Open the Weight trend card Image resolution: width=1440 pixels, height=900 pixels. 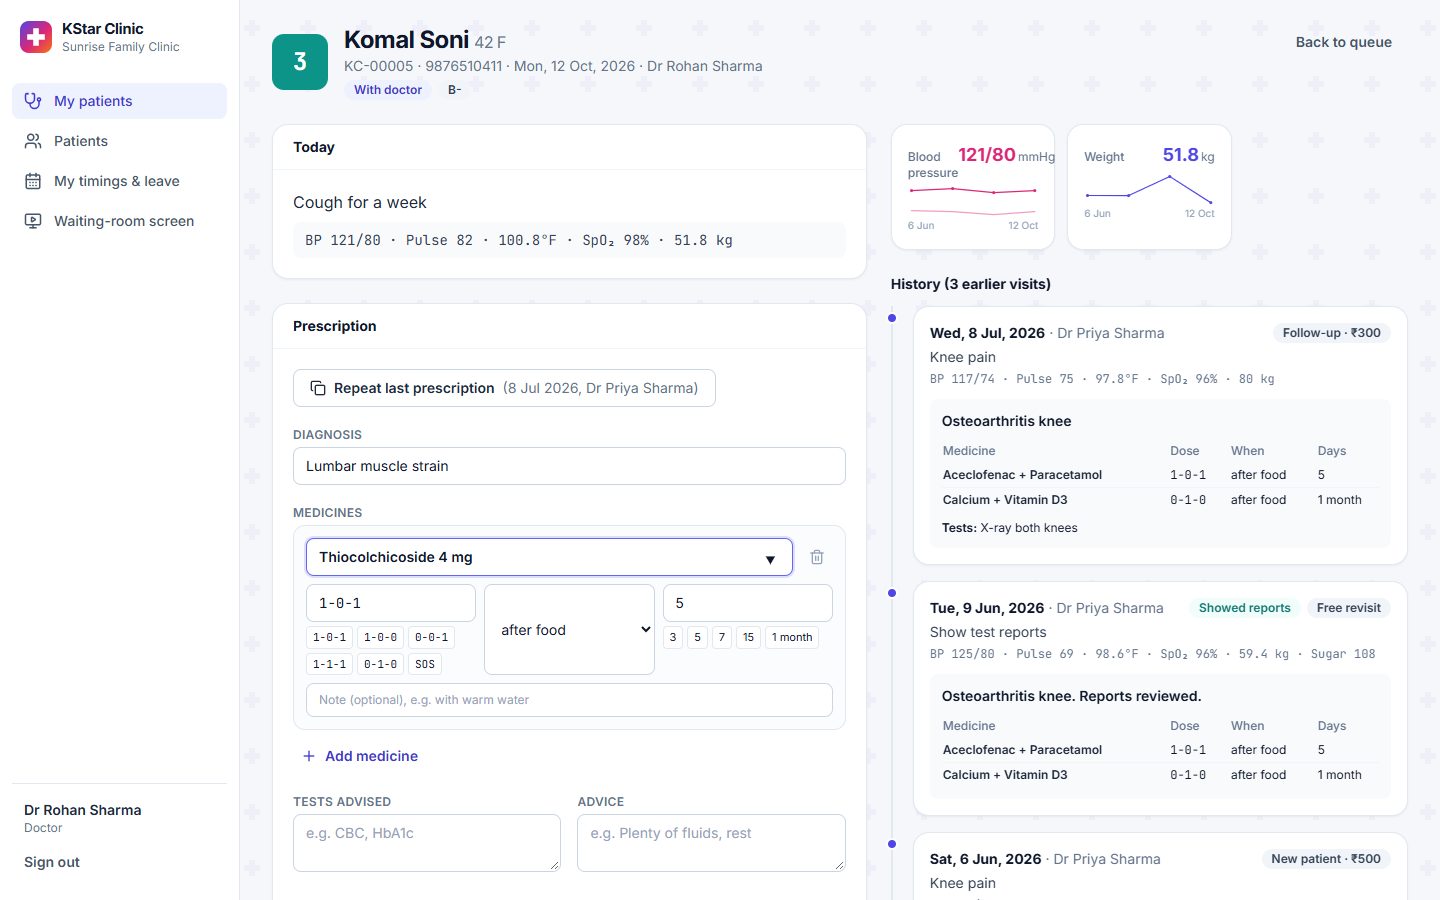tap(1149, 187)
